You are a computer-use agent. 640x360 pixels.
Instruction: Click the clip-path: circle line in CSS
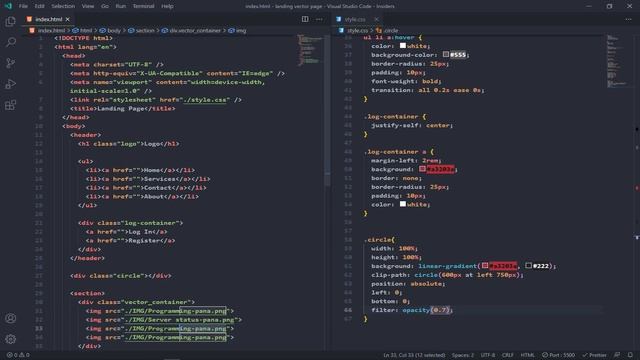(447, 275)
